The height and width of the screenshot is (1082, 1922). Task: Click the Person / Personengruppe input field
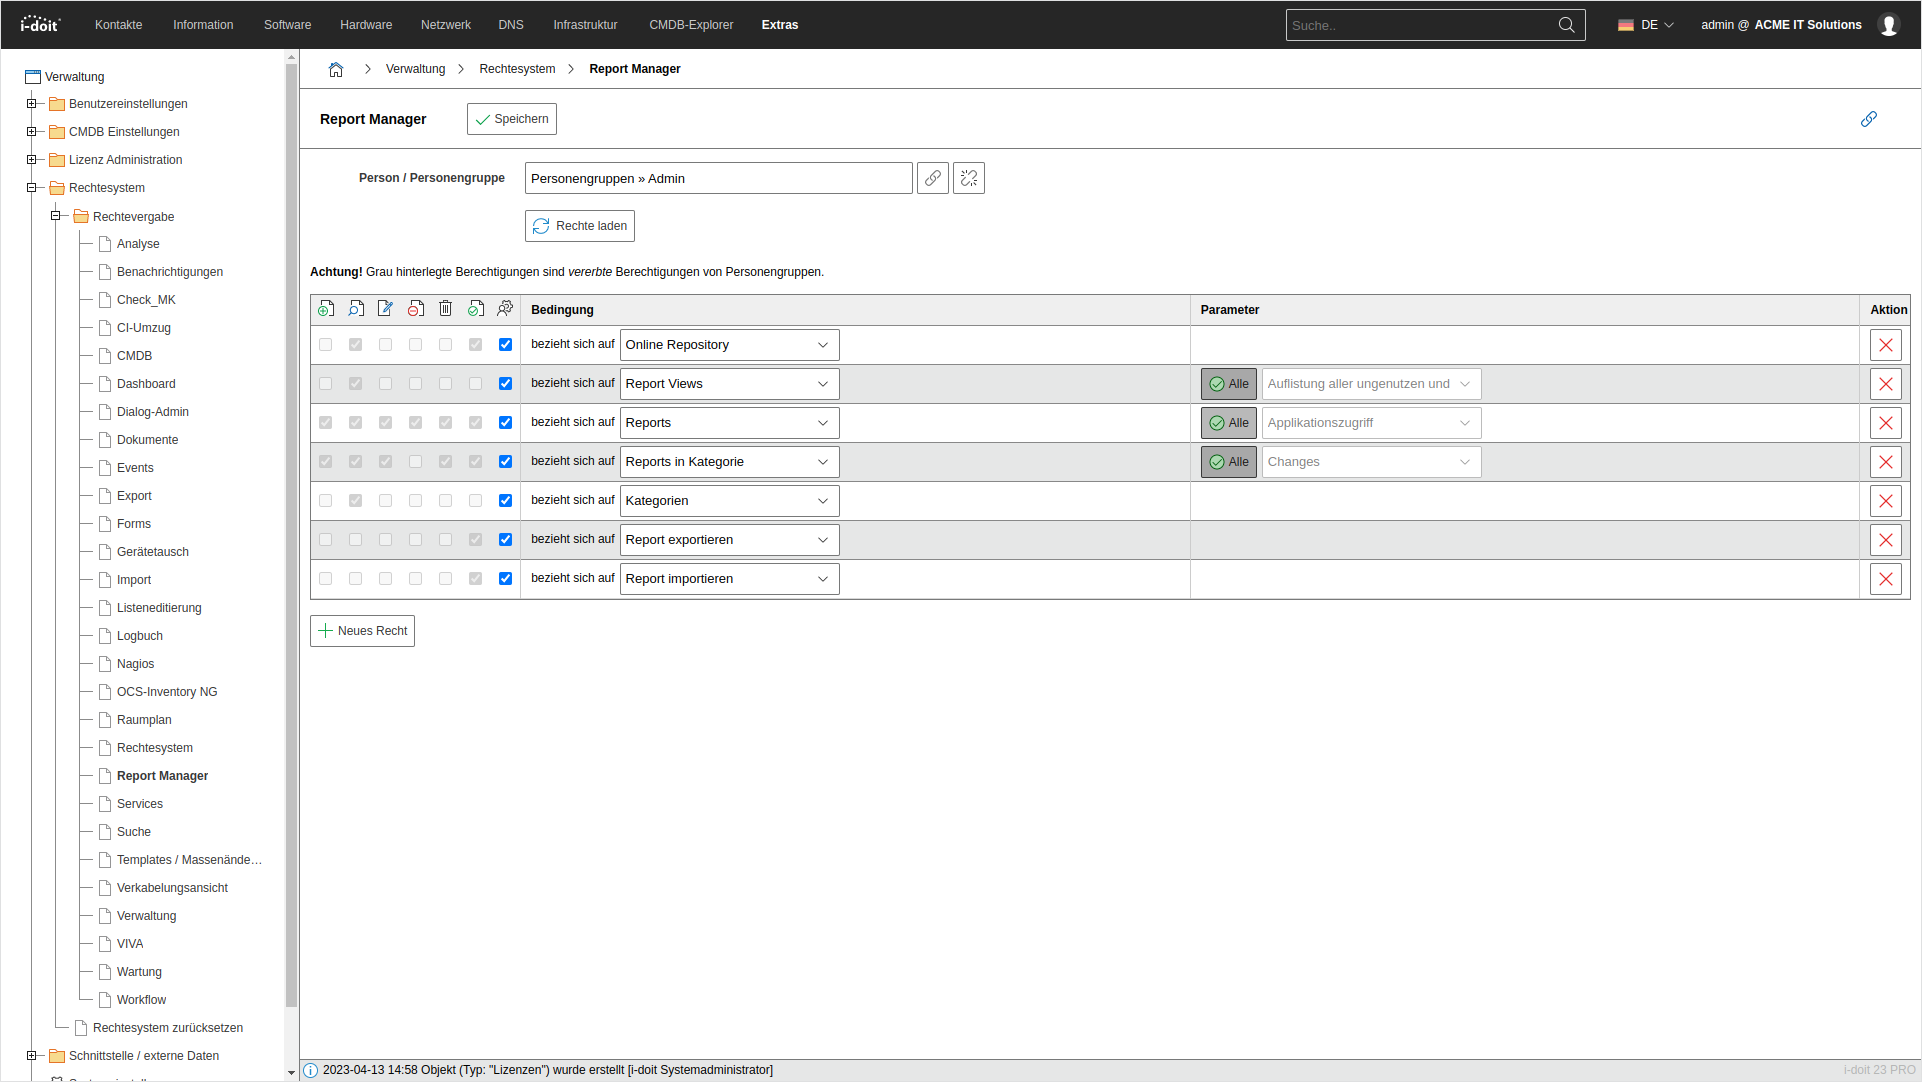718,178
